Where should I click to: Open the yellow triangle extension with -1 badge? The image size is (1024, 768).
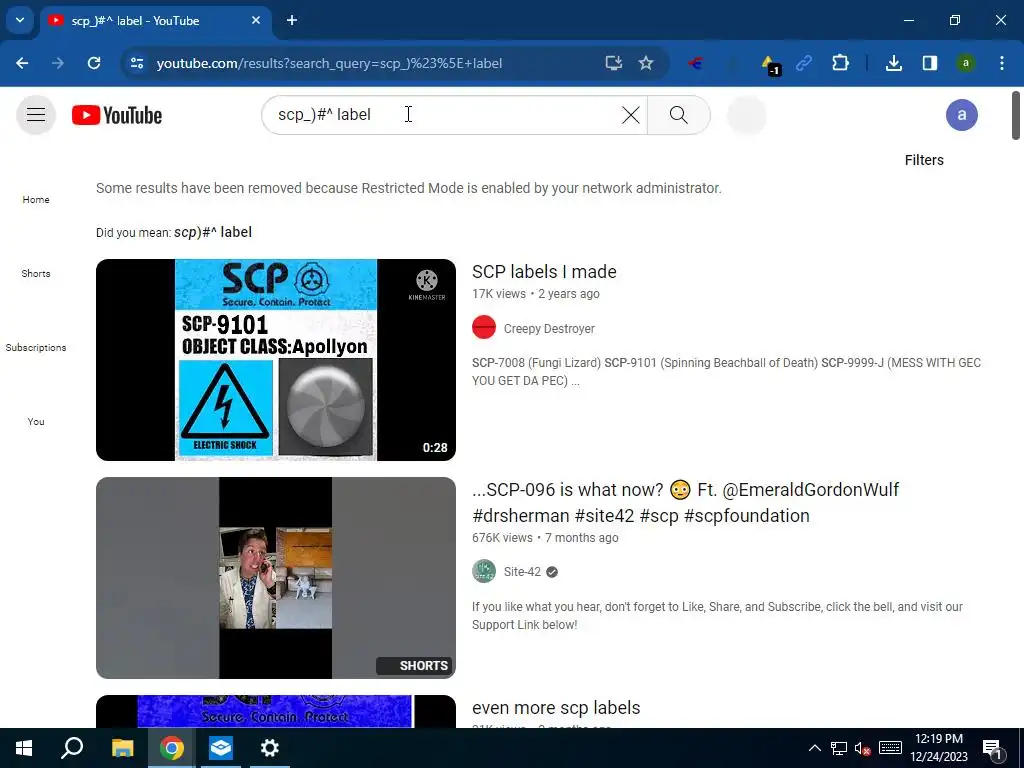(771, 64)
